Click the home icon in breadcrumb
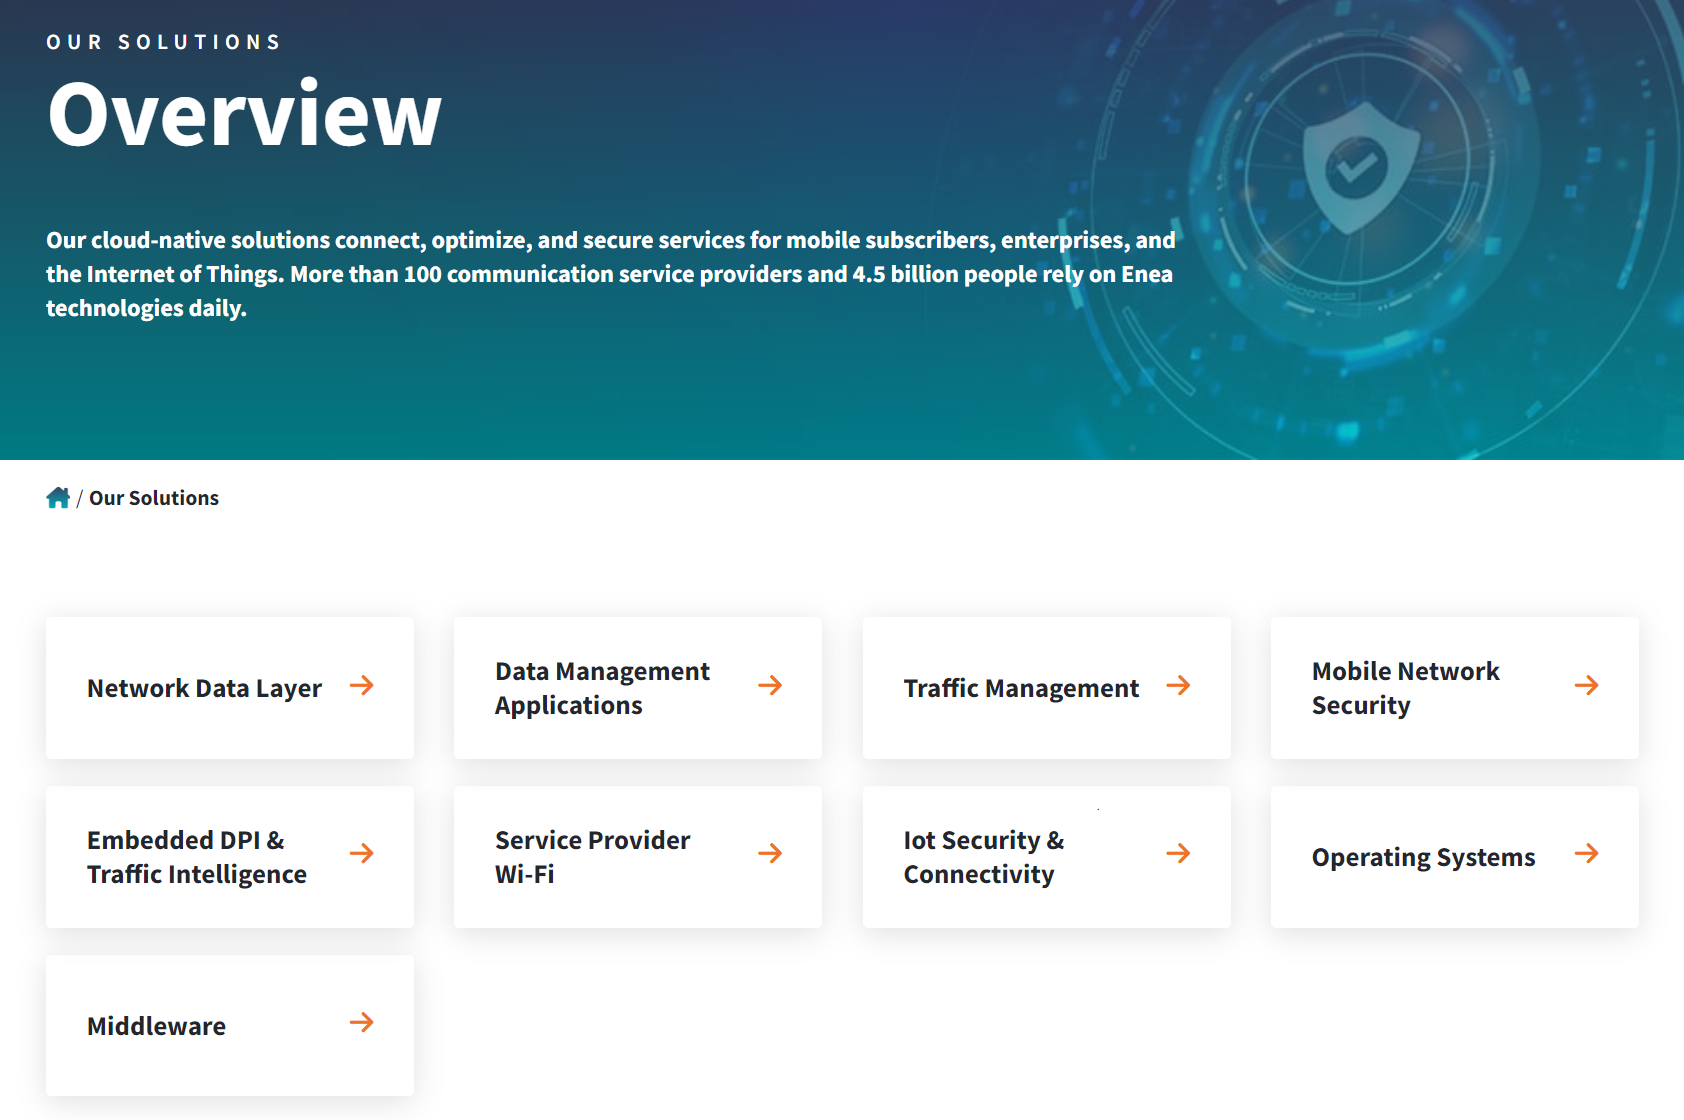 [58, 498]
